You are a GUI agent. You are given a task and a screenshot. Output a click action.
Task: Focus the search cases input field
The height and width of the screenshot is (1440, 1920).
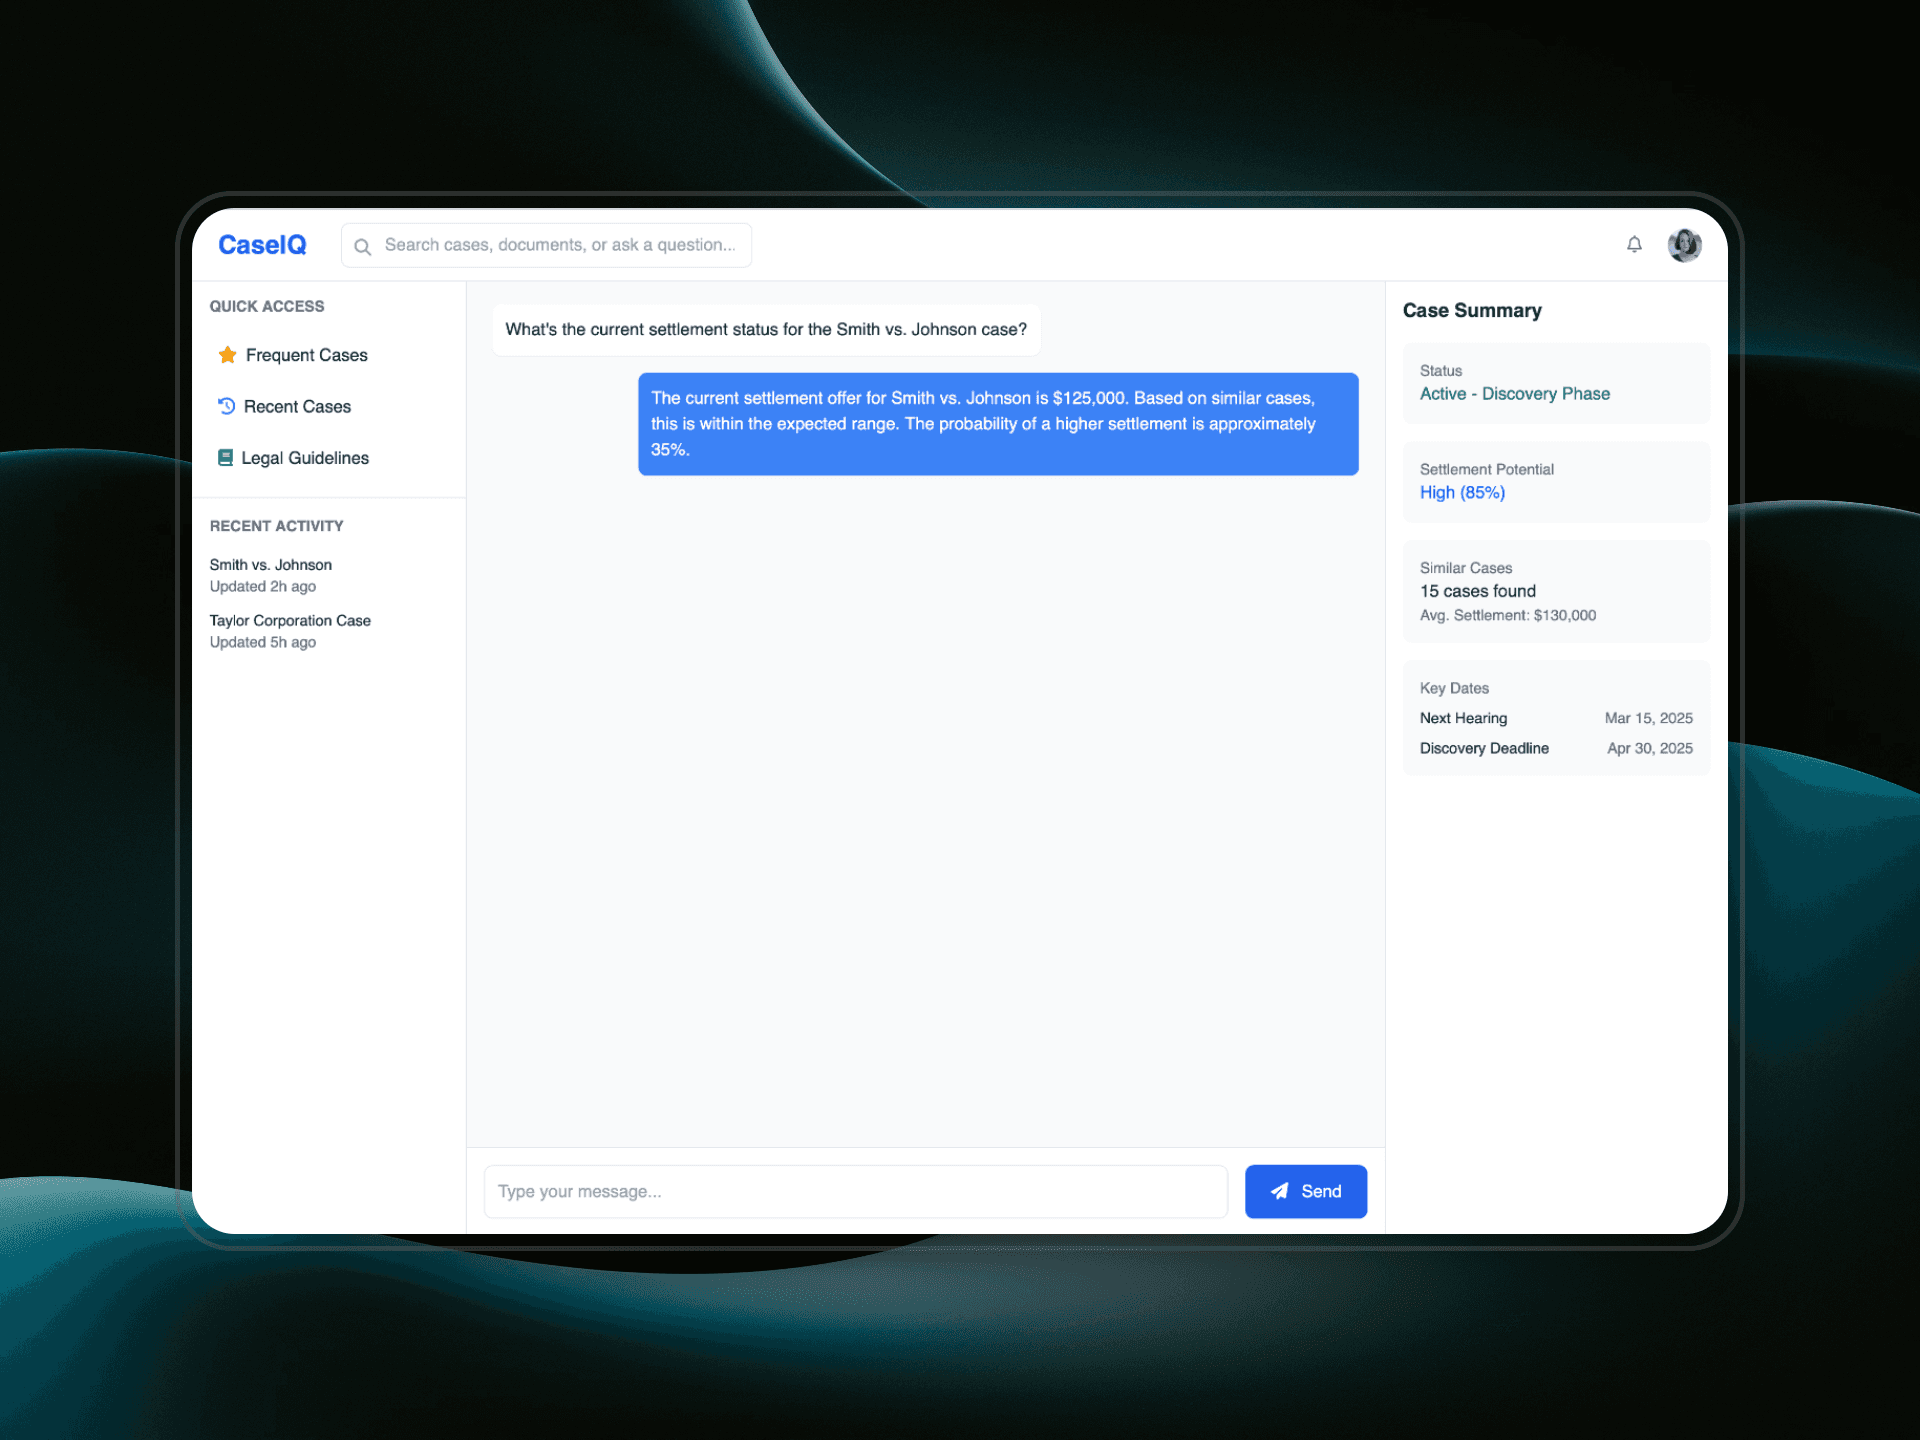point(560,245)
